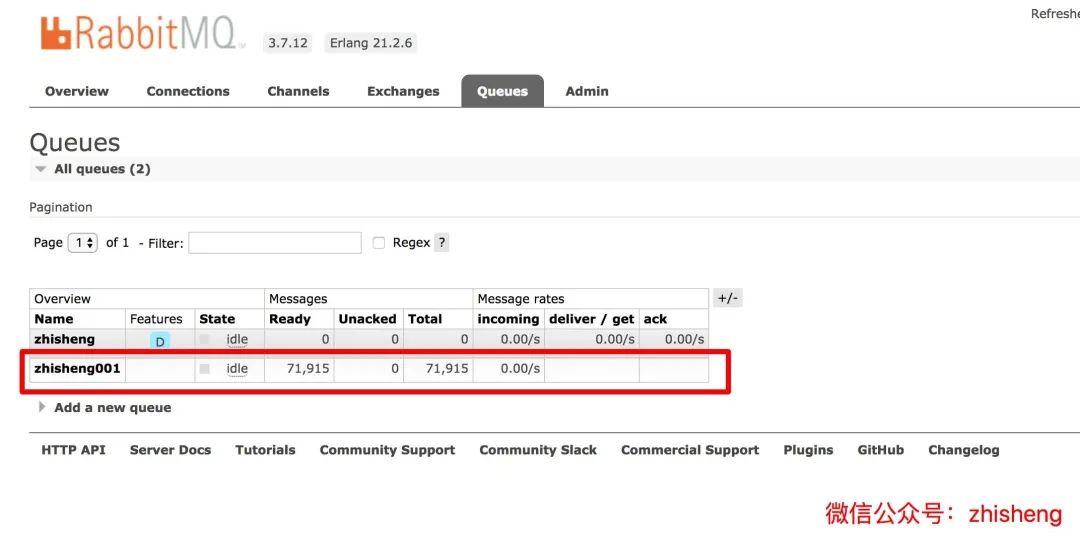Sort by Unacked column header
1080x539 pixels.
coord(367,319)
